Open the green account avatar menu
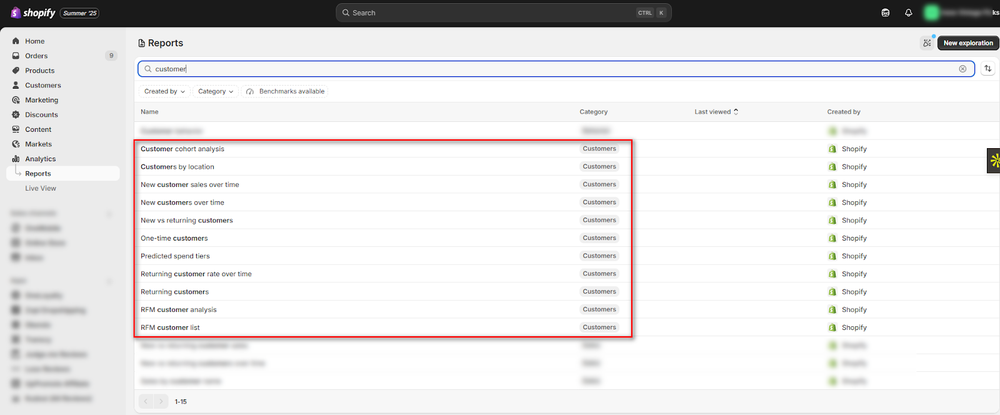1000x415 pixels. [932, 12]
